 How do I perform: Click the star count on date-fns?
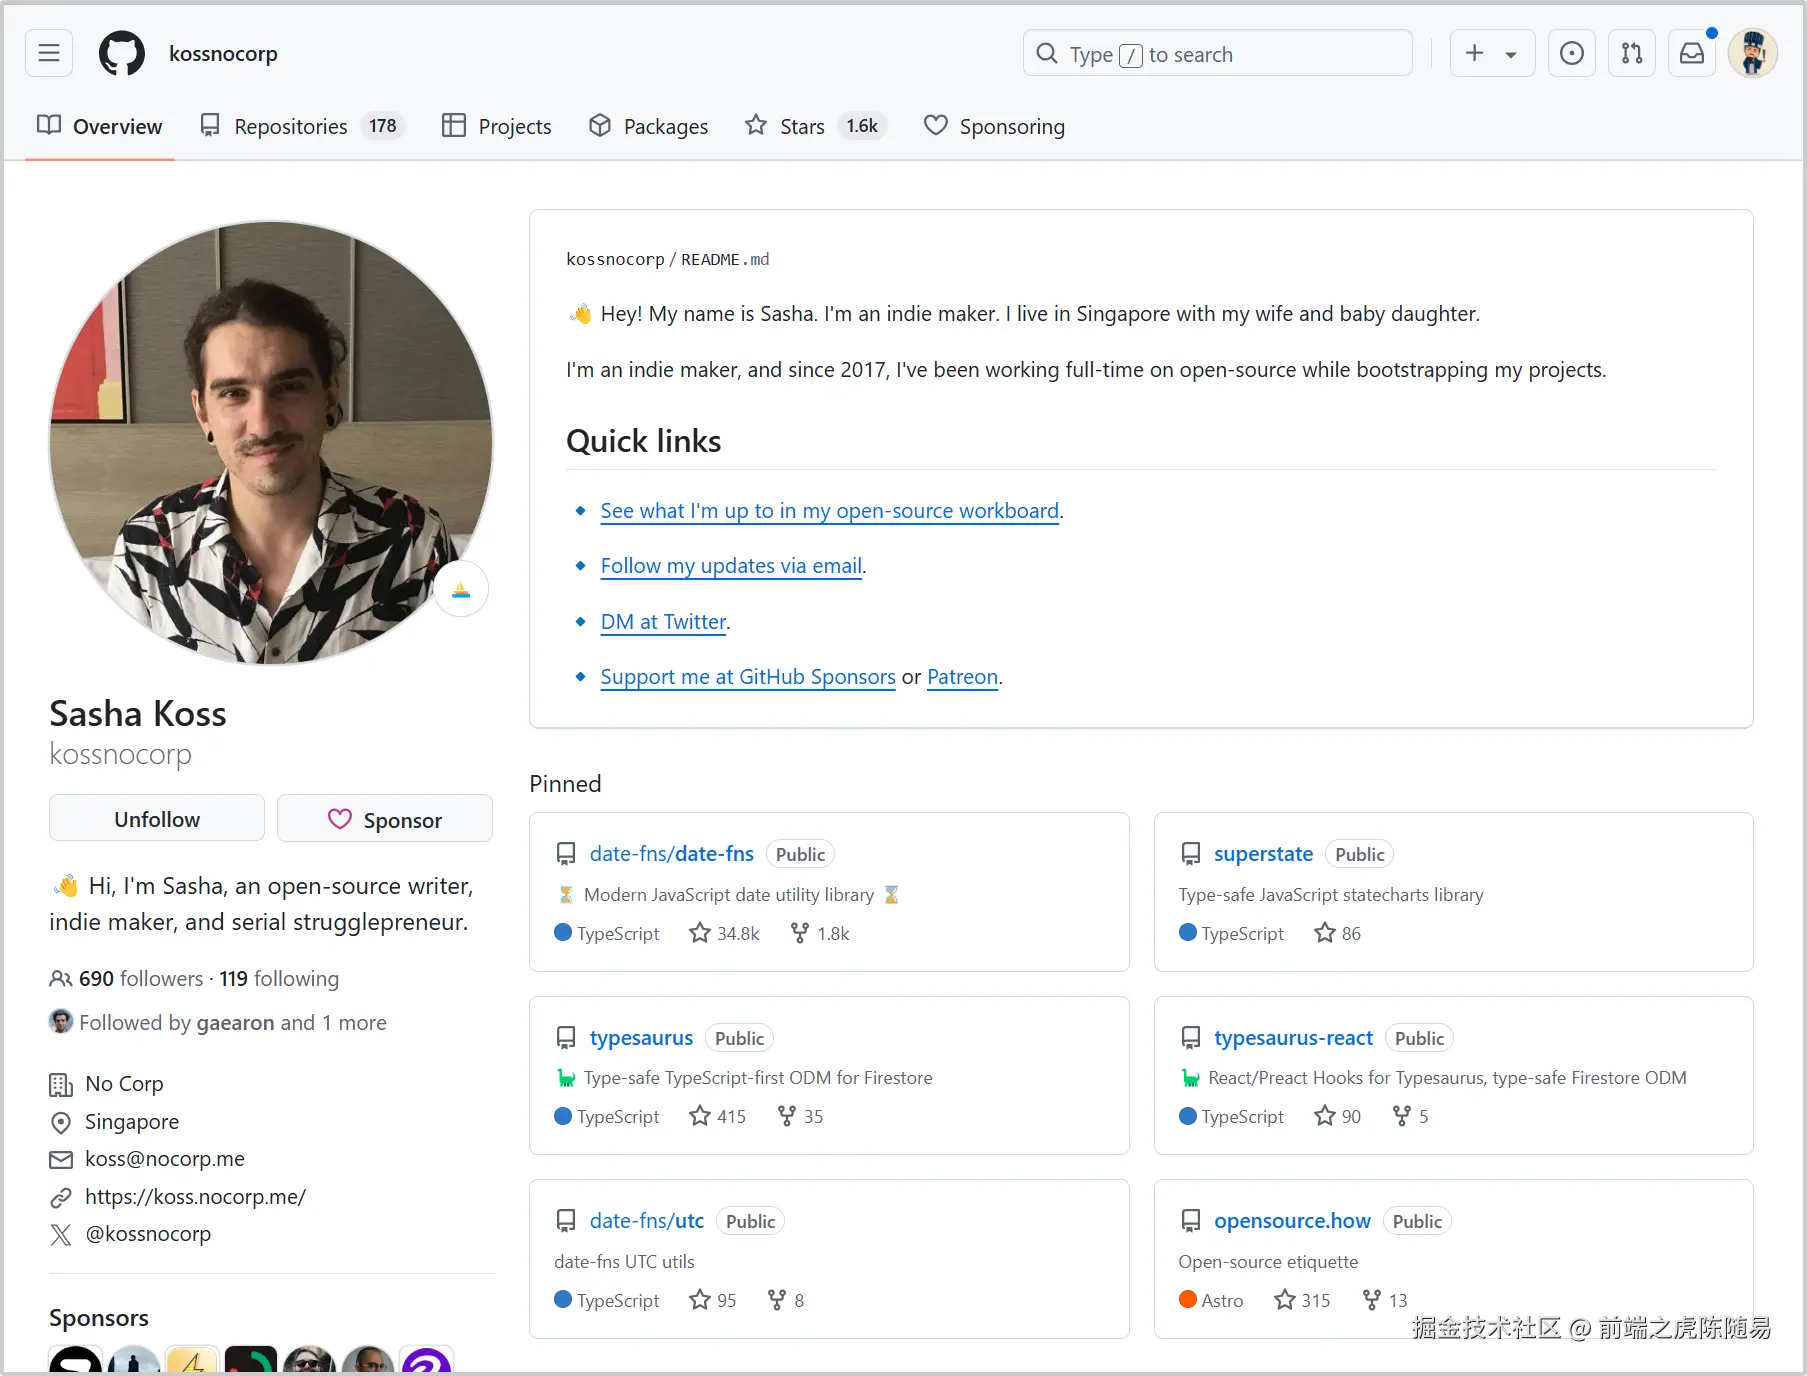[725, 933]
